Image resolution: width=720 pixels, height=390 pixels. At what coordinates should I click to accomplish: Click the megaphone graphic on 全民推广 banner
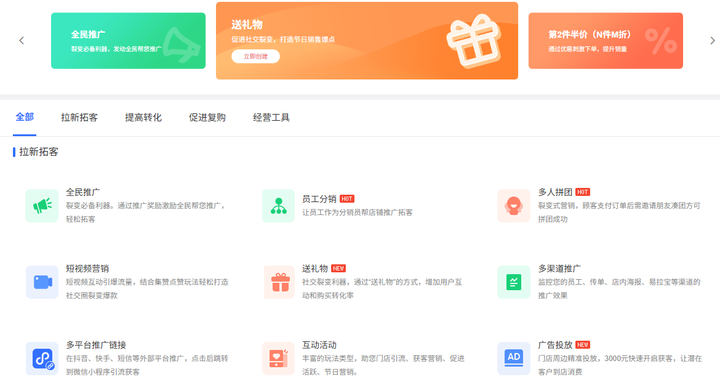coord(182,45)
